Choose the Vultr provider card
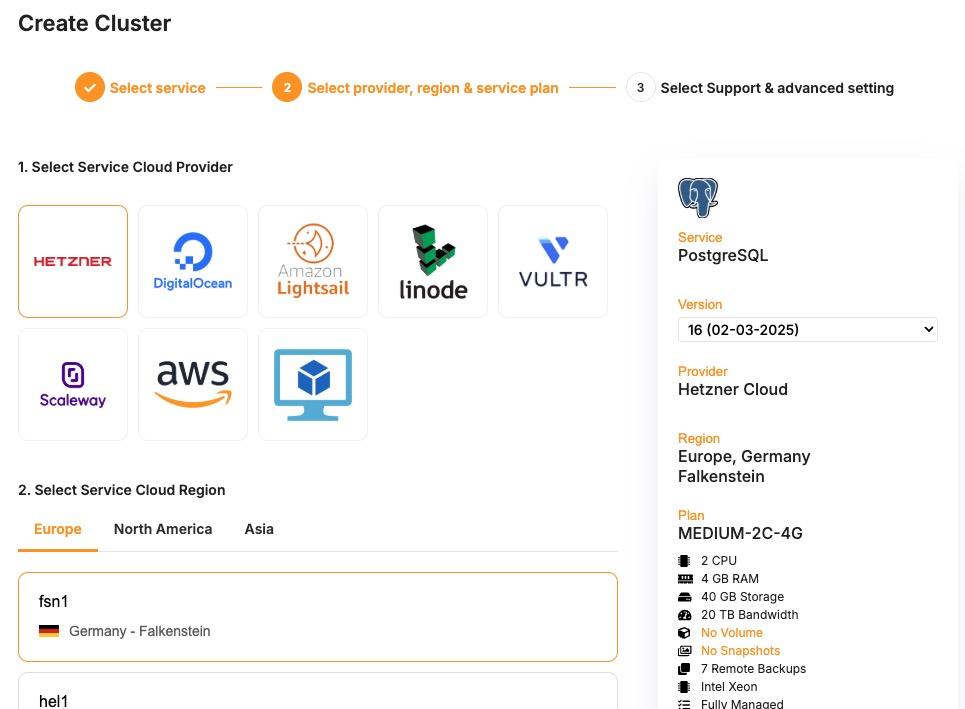Image resolution: width=965 pixels, height=709 pixels. (x=553, y=261)
